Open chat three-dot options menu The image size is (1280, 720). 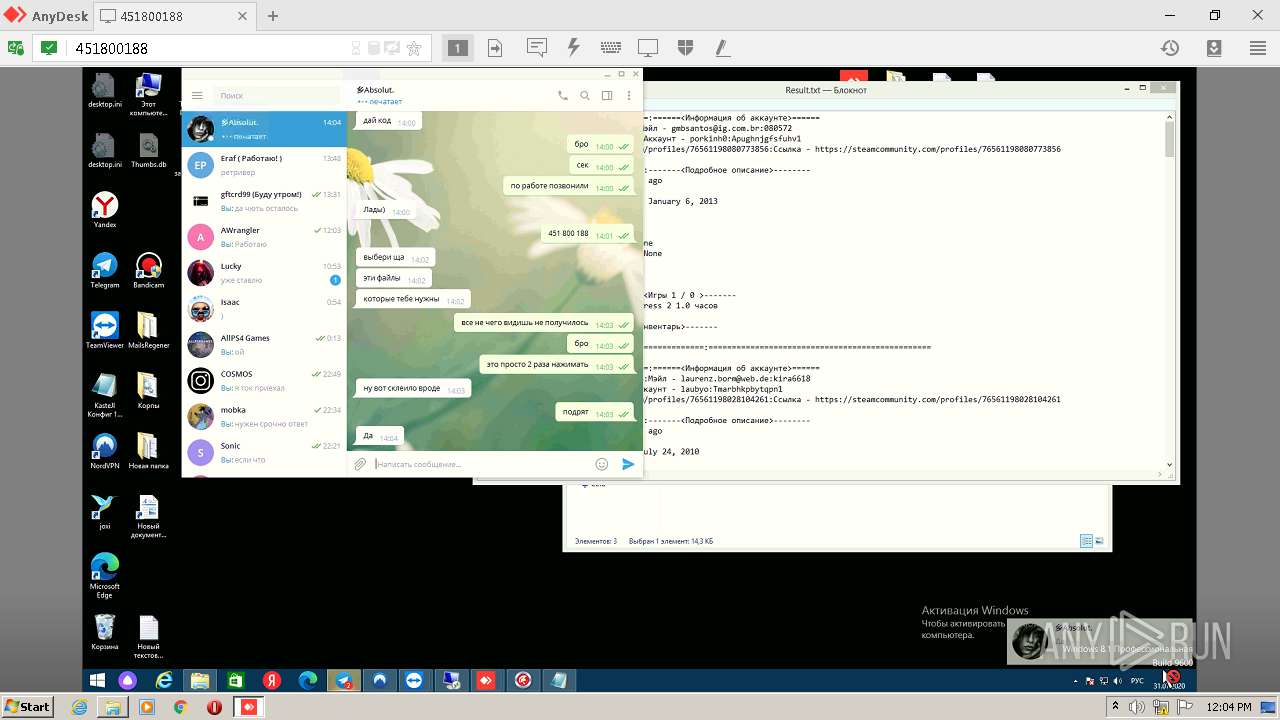[629, 96]
